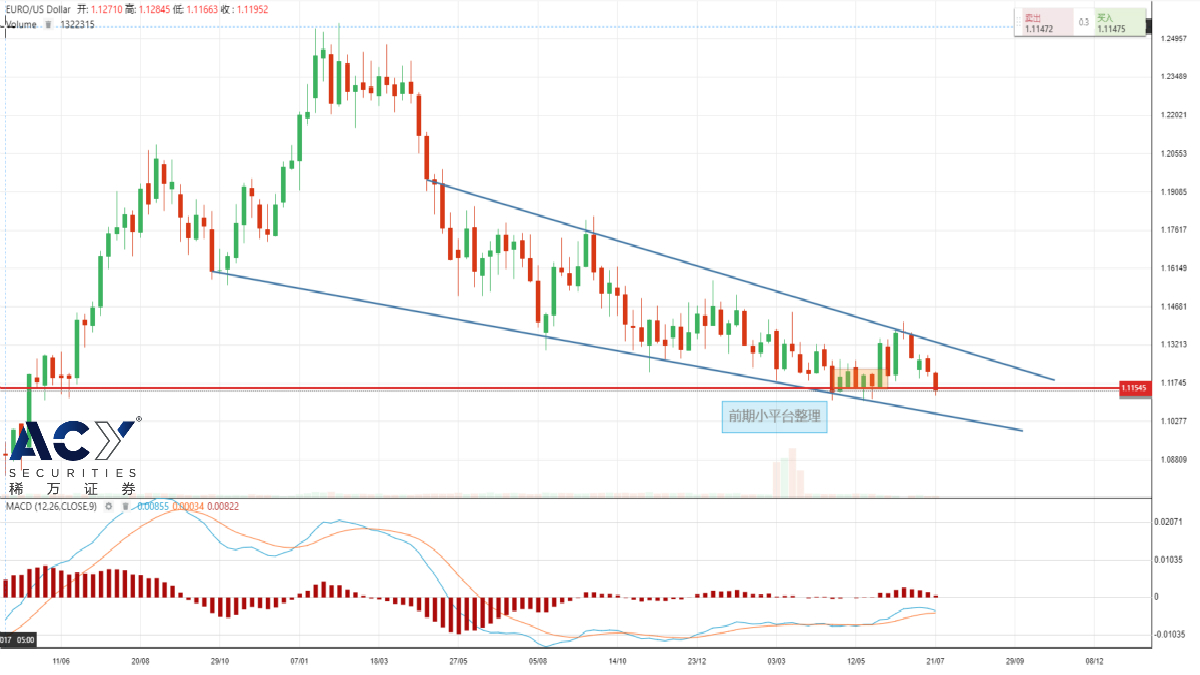This screenshot has width=1200, height=675.
Task: Remove the MACD indicator with trash icon
Action: coord(125,507)
